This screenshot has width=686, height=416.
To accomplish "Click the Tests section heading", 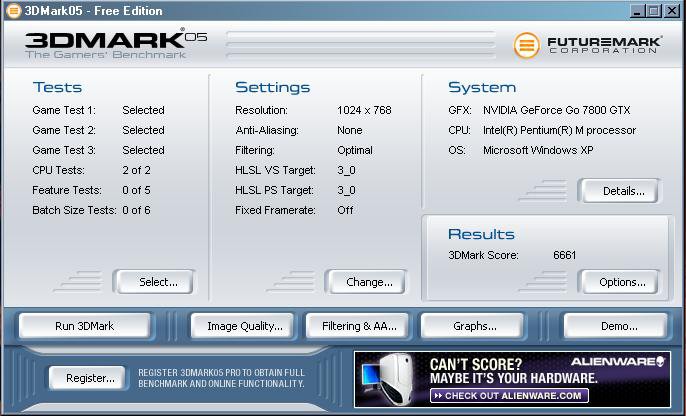I will (57, 87).
